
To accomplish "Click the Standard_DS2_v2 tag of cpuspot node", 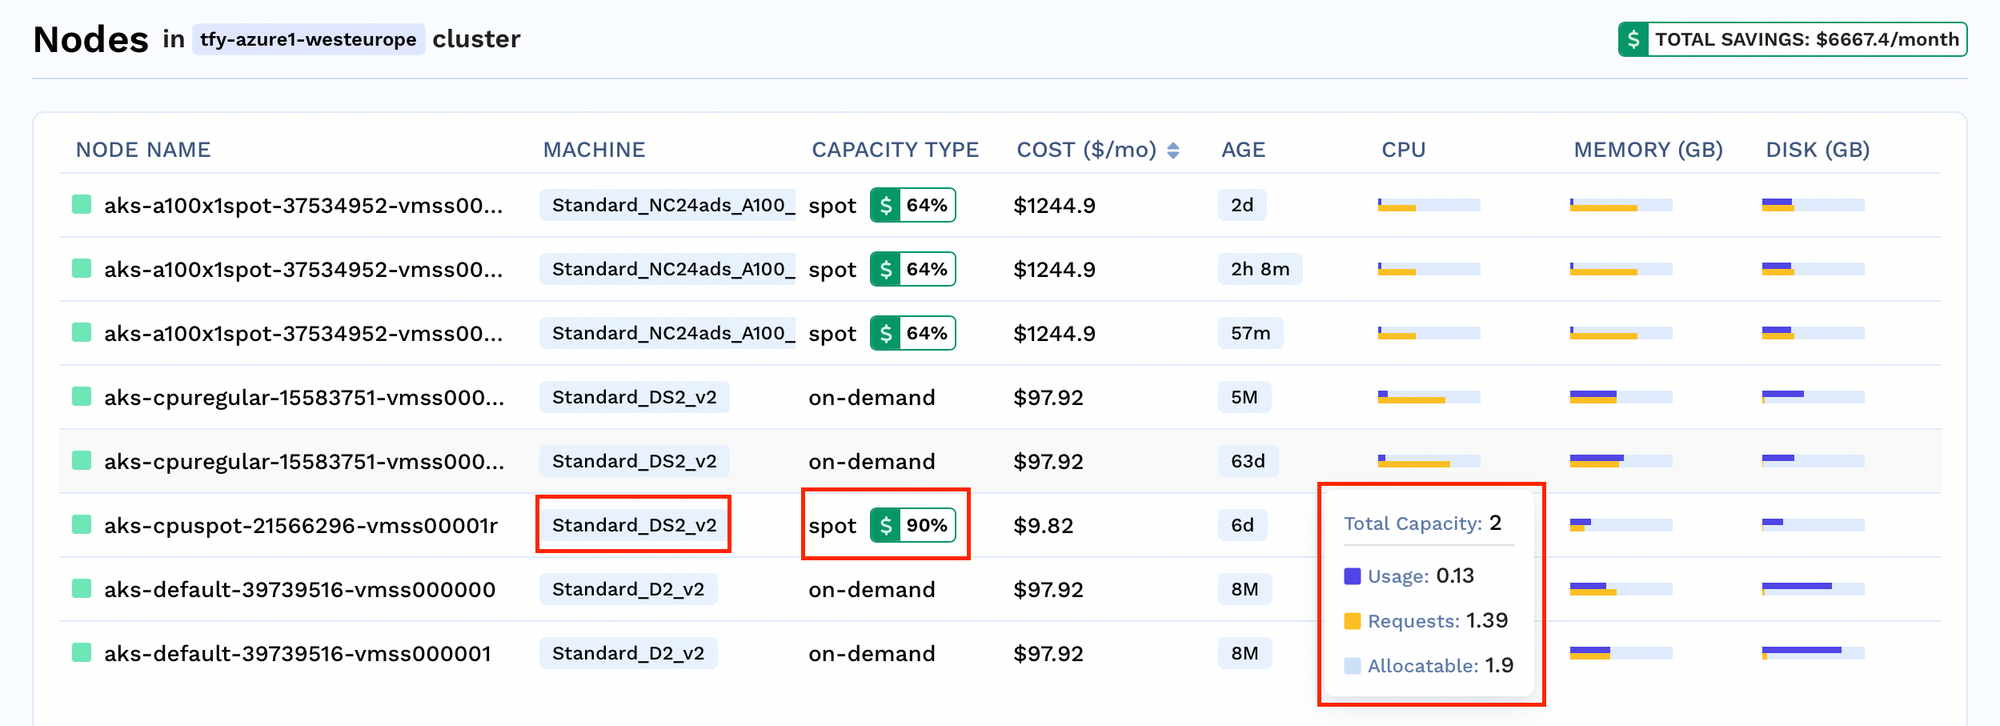I will click(634, 525).
